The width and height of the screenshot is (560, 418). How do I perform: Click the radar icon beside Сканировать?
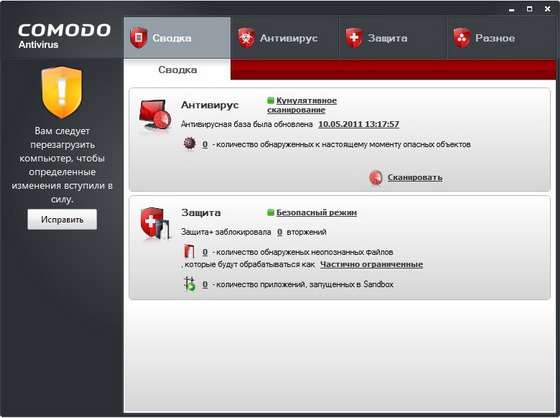tap(376, 178)
